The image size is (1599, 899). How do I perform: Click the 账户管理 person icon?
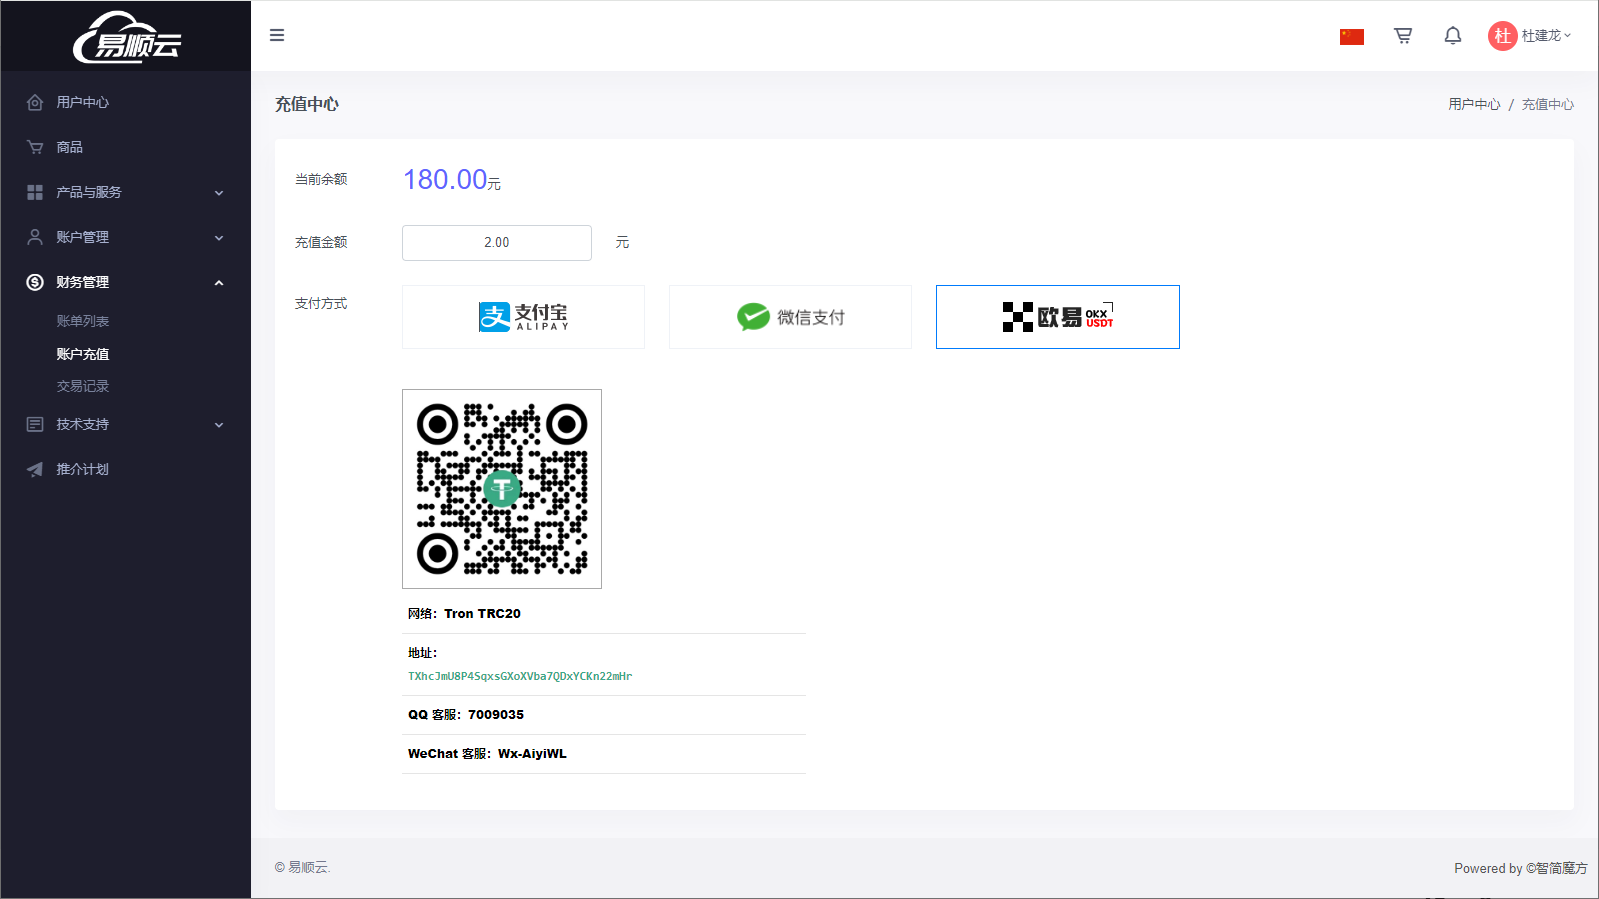35,237
